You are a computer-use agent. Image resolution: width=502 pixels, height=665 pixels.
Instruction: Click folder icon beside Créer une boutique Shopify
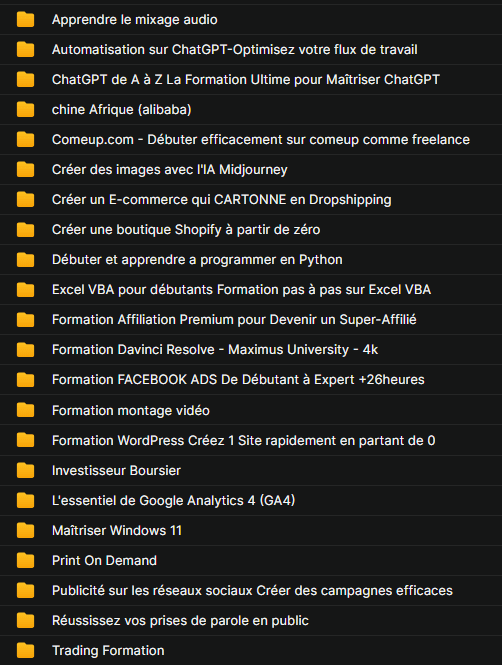tap(25, 229)
